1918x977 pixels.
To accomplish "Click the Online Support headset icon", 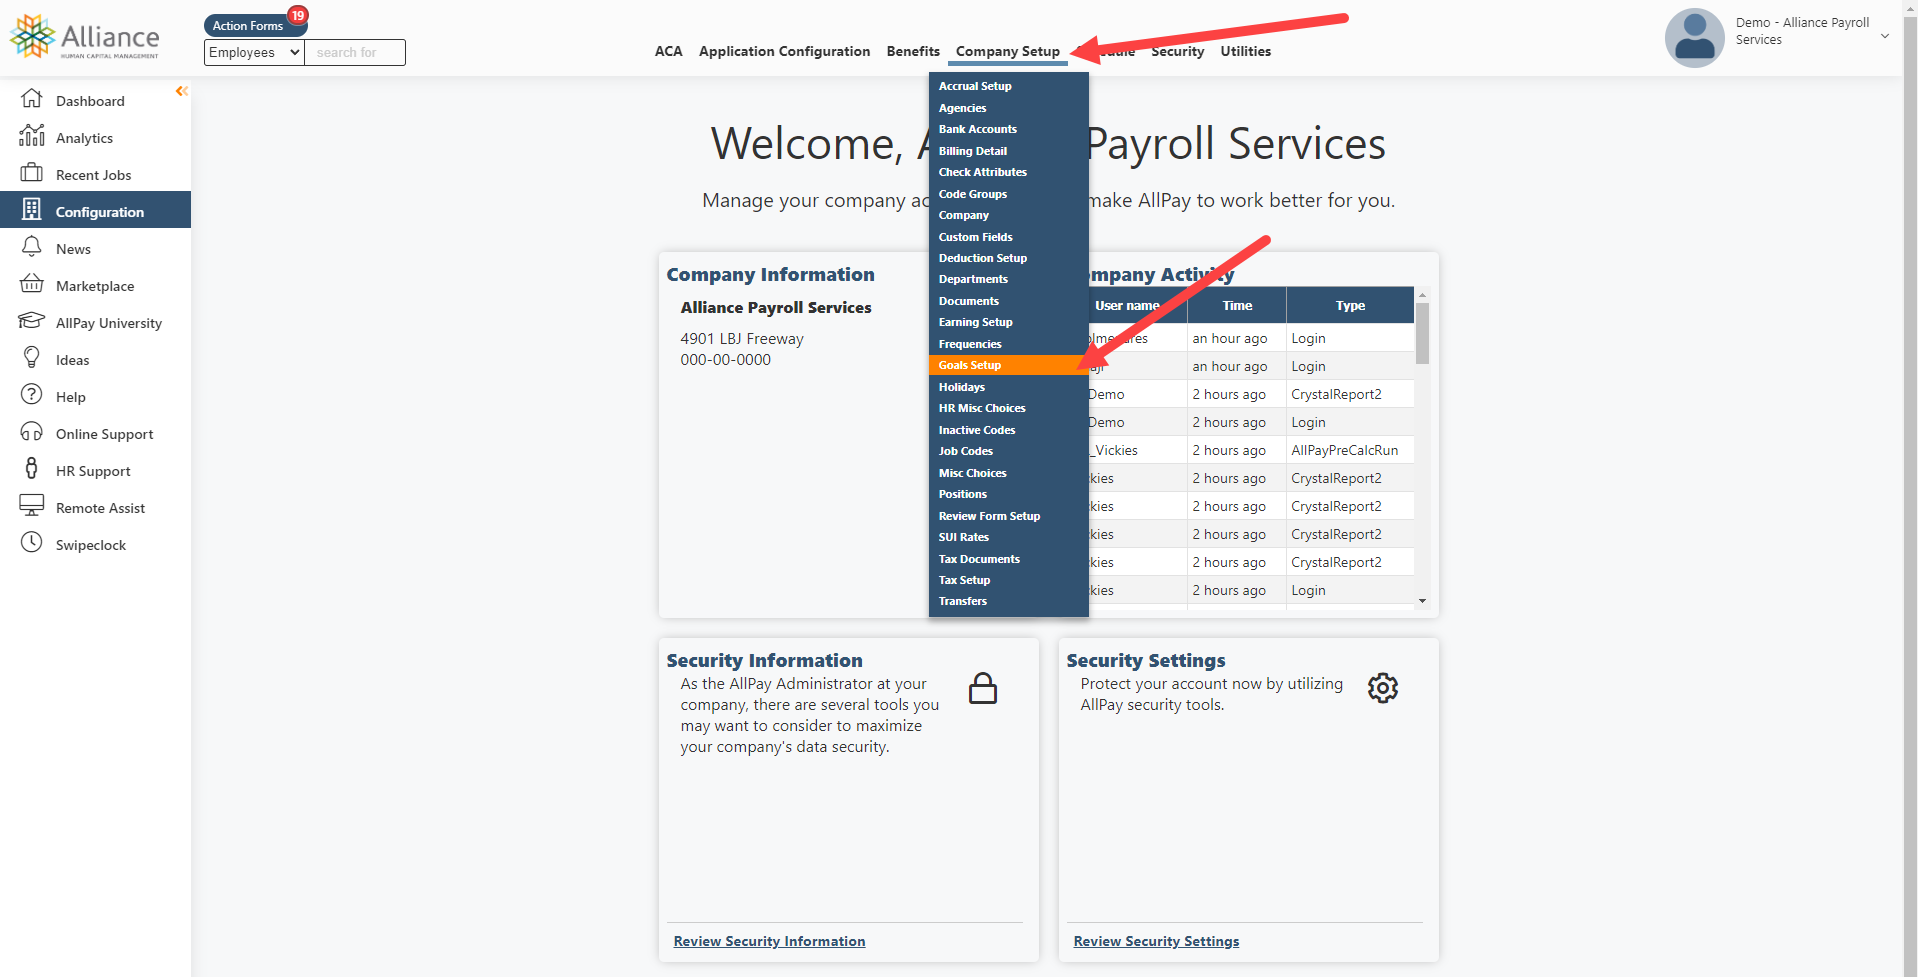I will (x=32, y=432).
